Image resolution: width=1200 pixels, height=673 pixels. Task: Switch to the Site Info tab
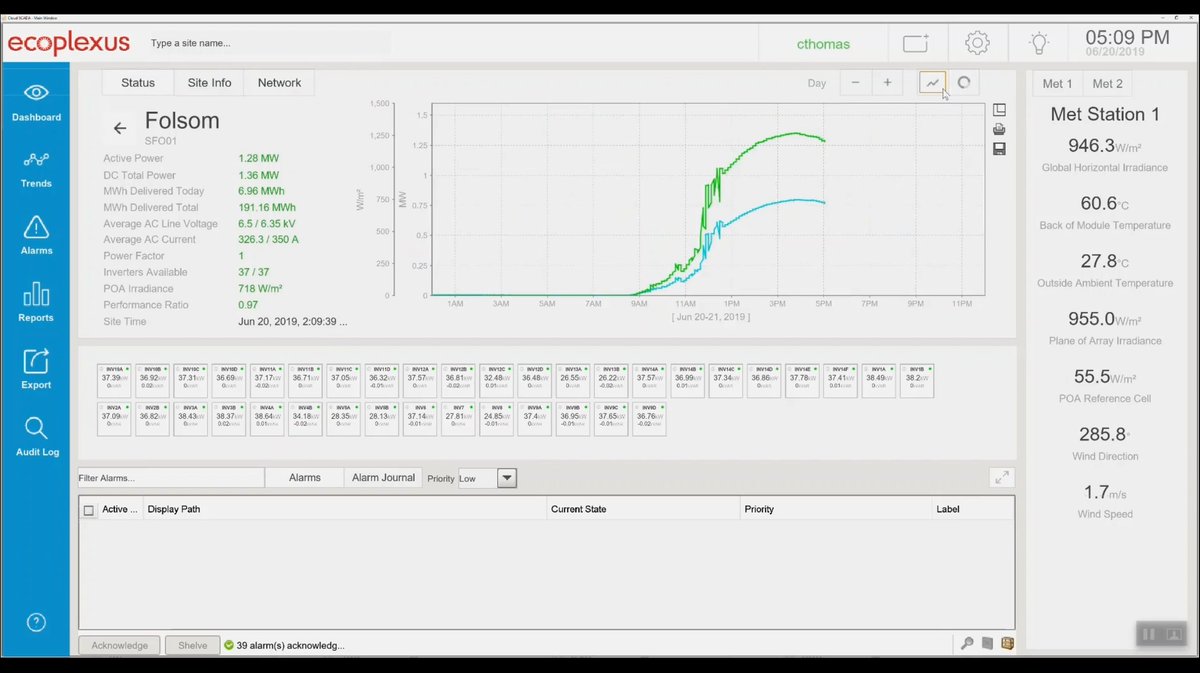coord(209,83)
